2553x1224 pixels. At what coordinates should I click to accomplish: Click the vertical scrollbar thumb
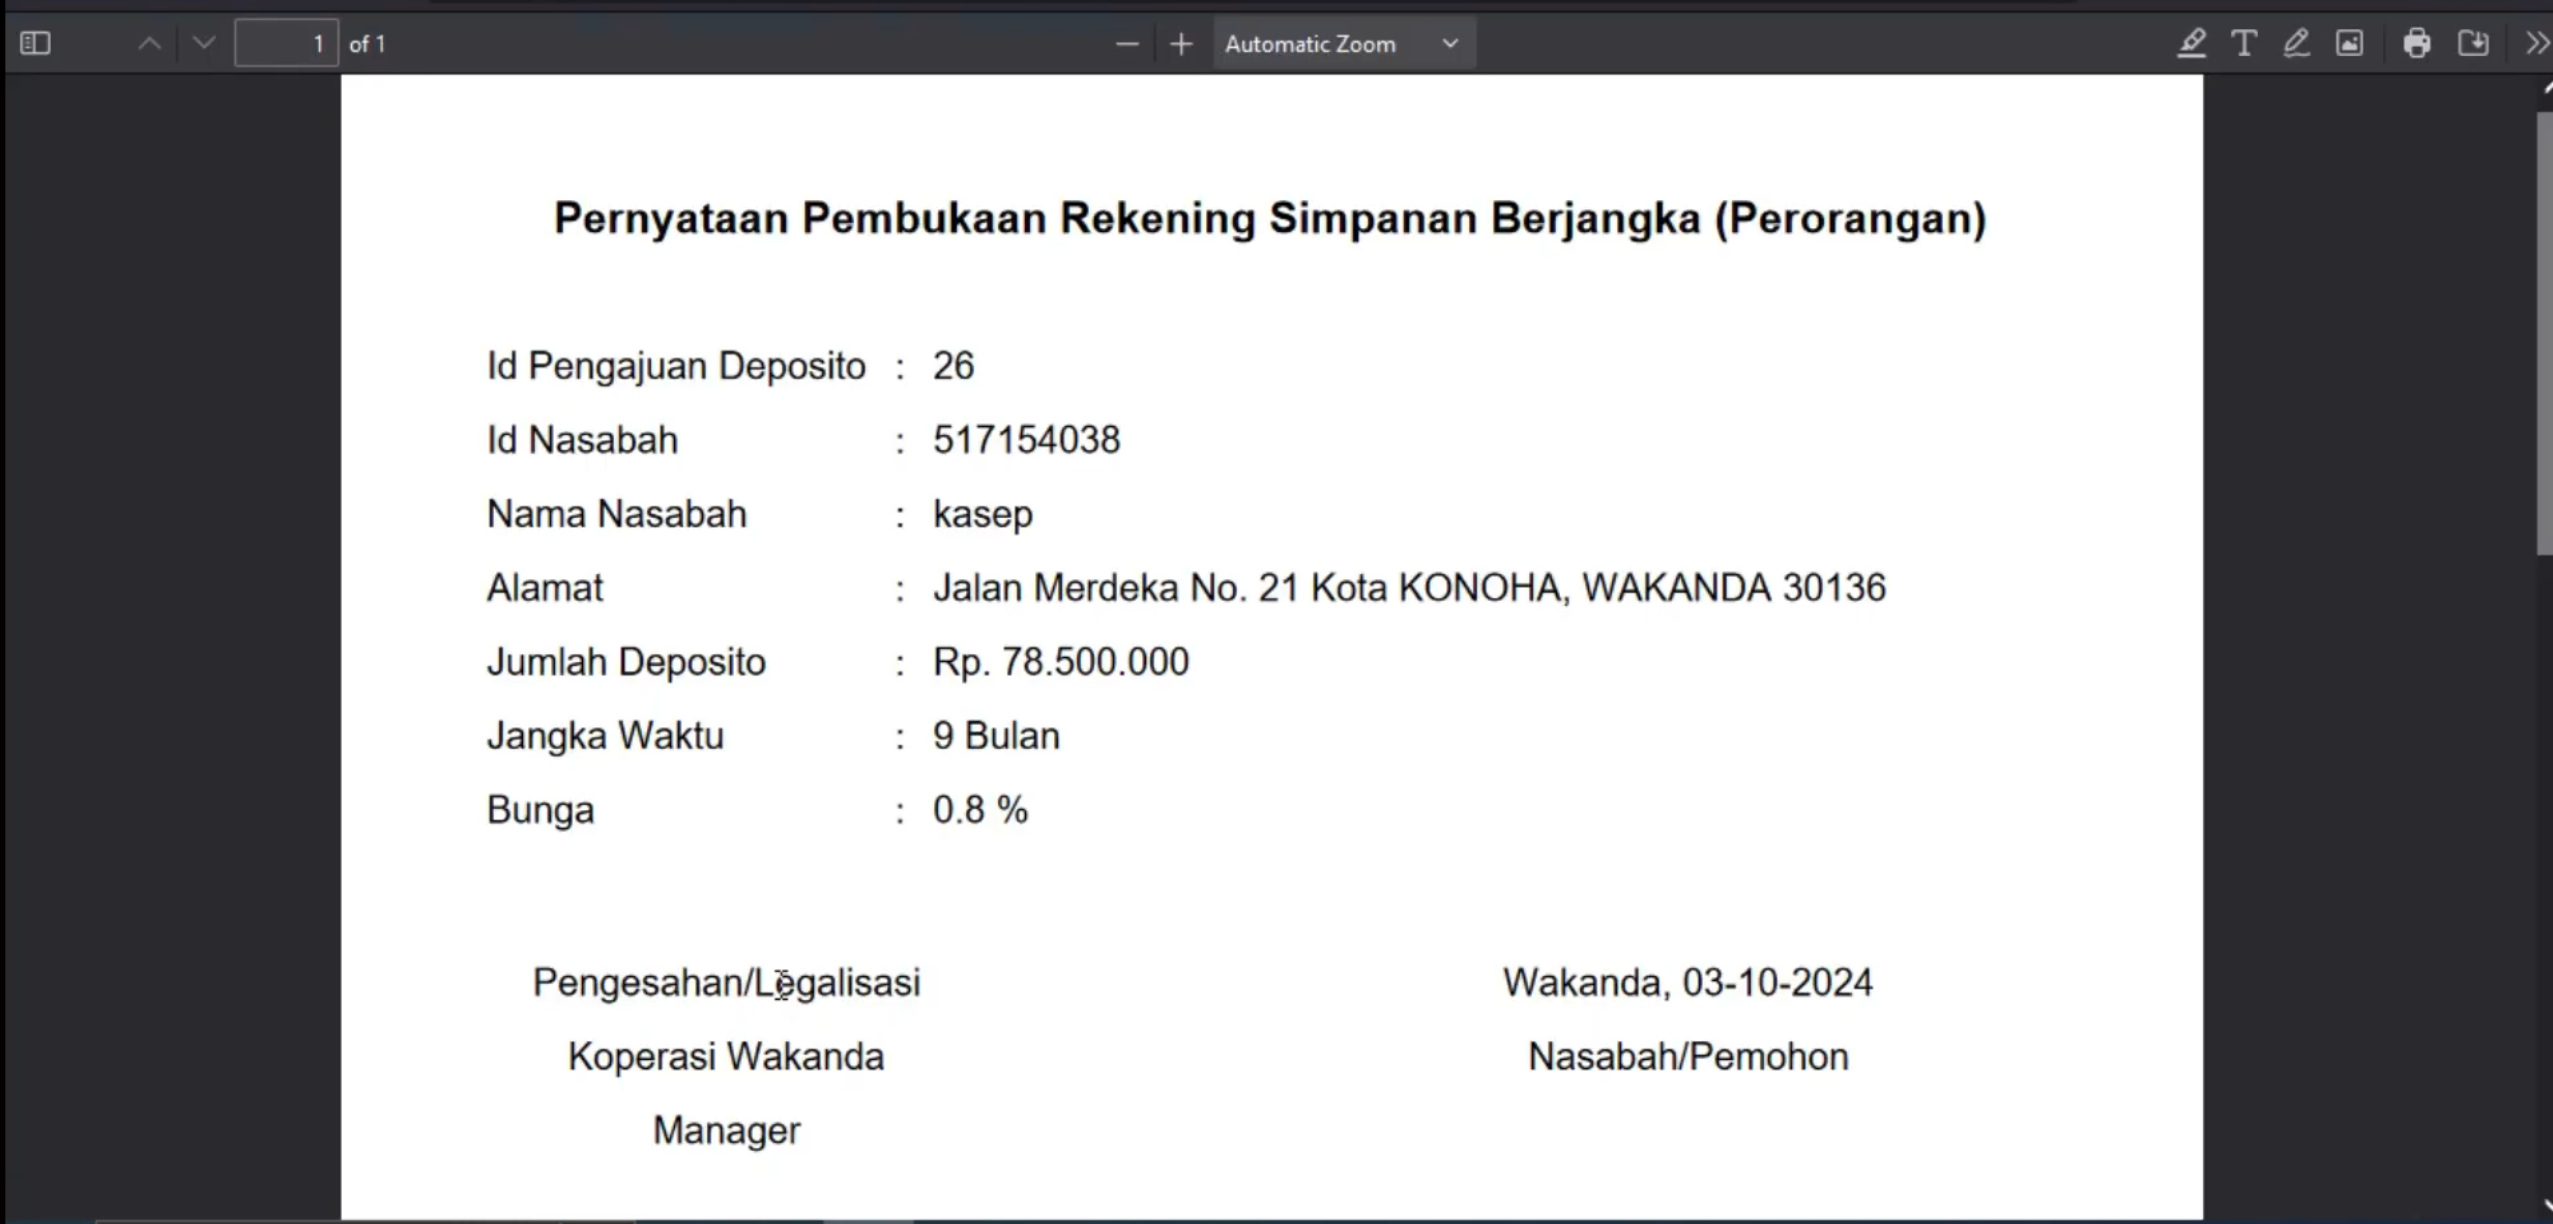(2545, 333)
